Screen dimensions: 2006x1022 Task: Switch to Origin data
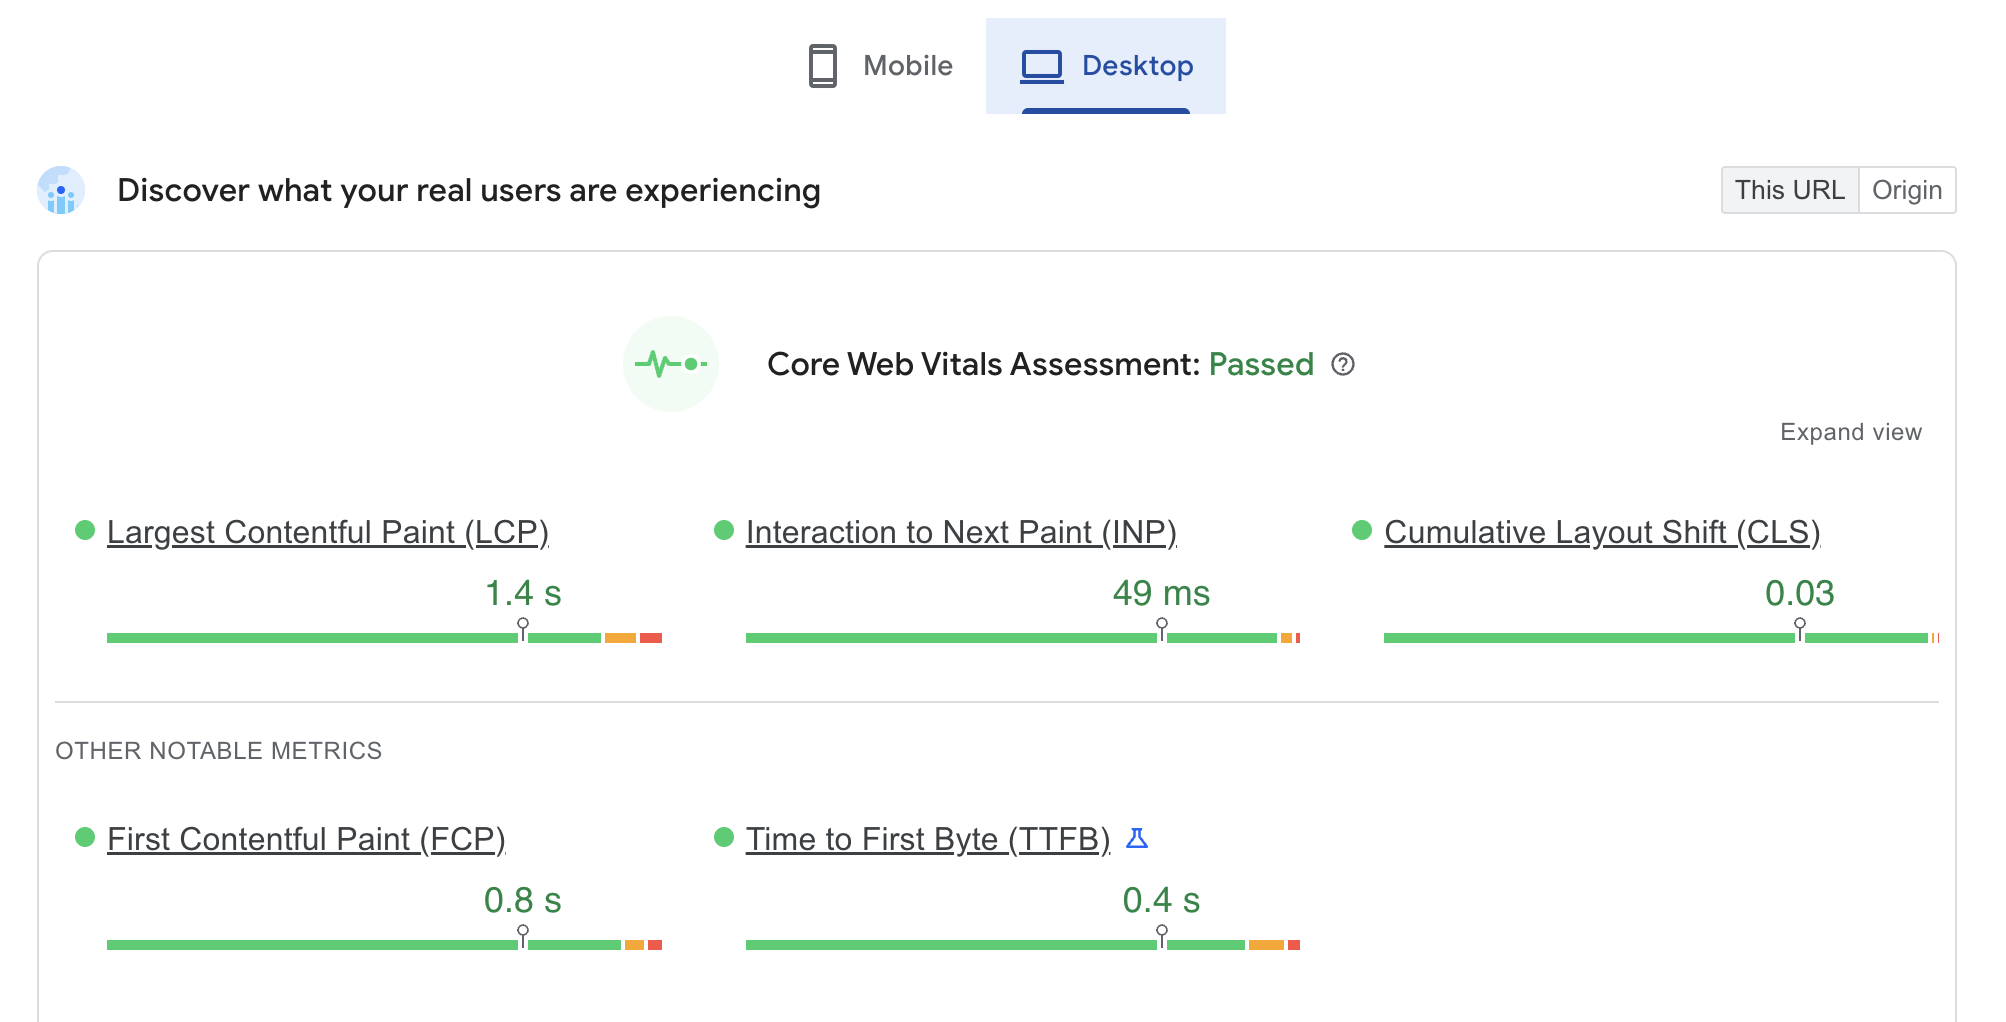pyautogui.click(x=1906, y=190)
